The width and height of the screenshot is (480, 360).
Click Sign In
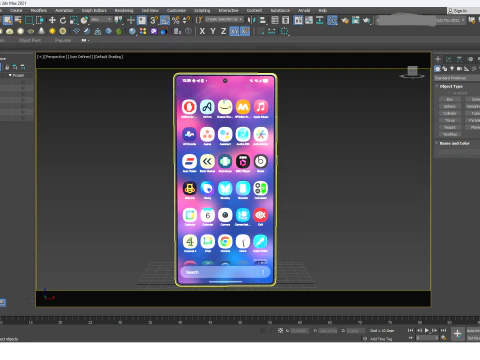[458, 11]
